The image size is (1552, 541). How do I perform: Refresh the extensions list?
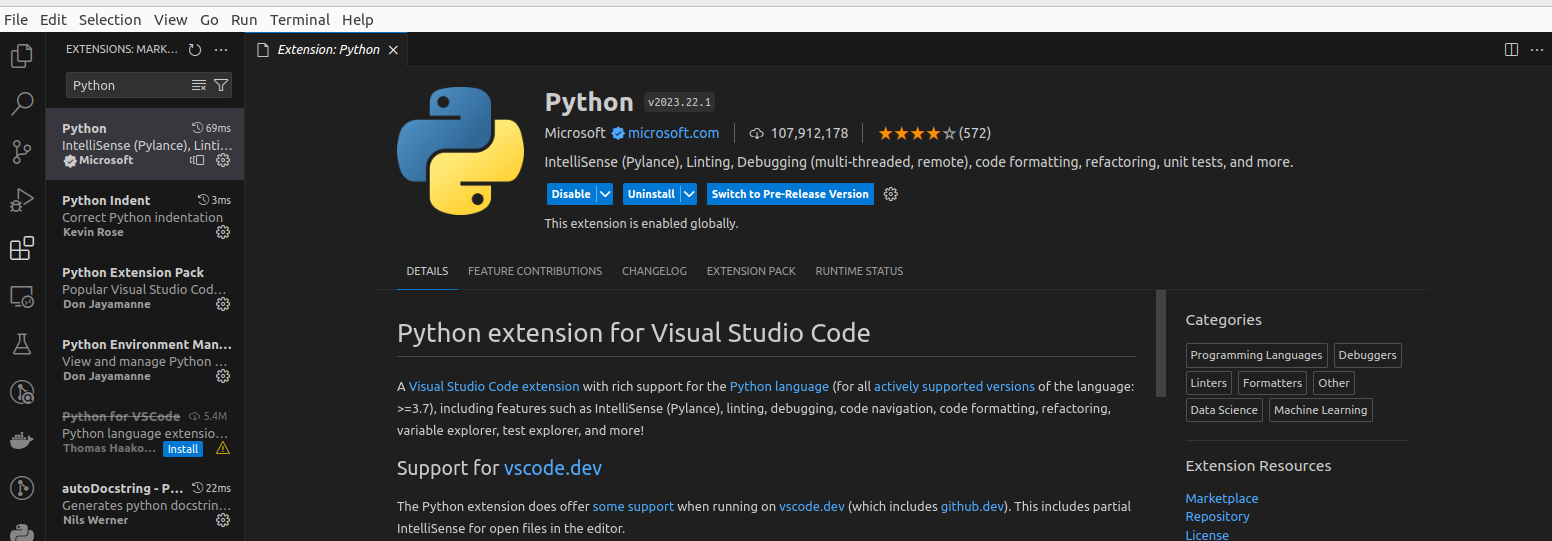[195, 49]
